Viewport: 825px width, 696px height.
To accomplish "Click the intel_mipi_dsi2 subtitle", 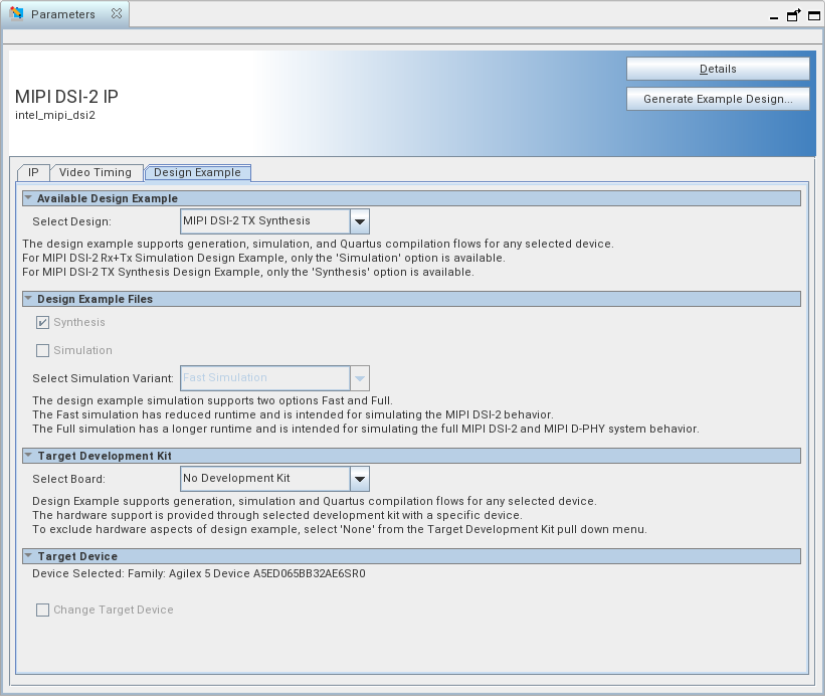I will coord(55,115).
